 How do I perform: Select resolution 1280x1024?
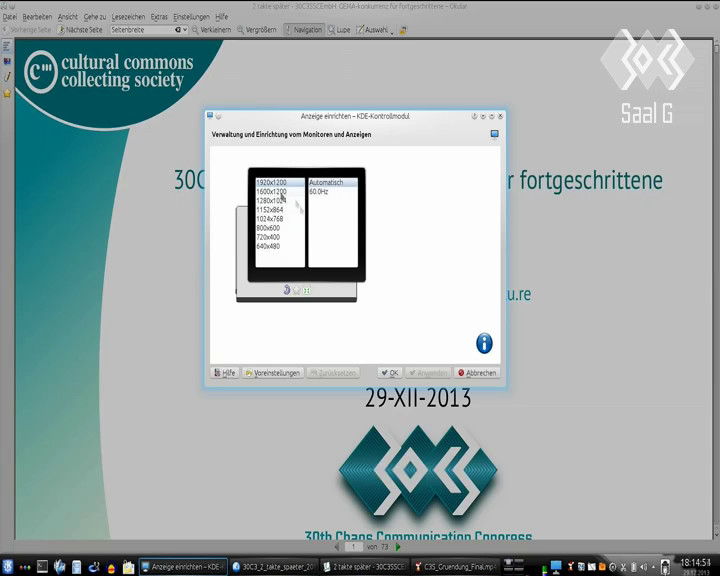click(280, 201)
